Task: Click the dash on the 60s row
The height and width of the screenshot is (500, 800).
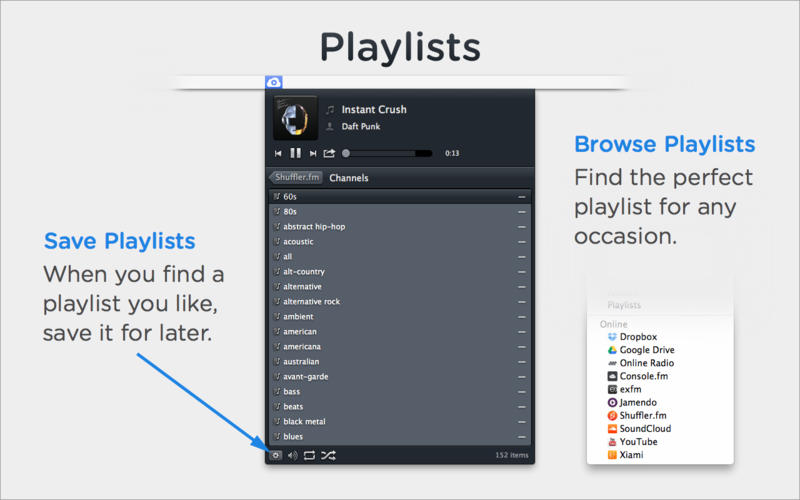Action: click(521, 197)
